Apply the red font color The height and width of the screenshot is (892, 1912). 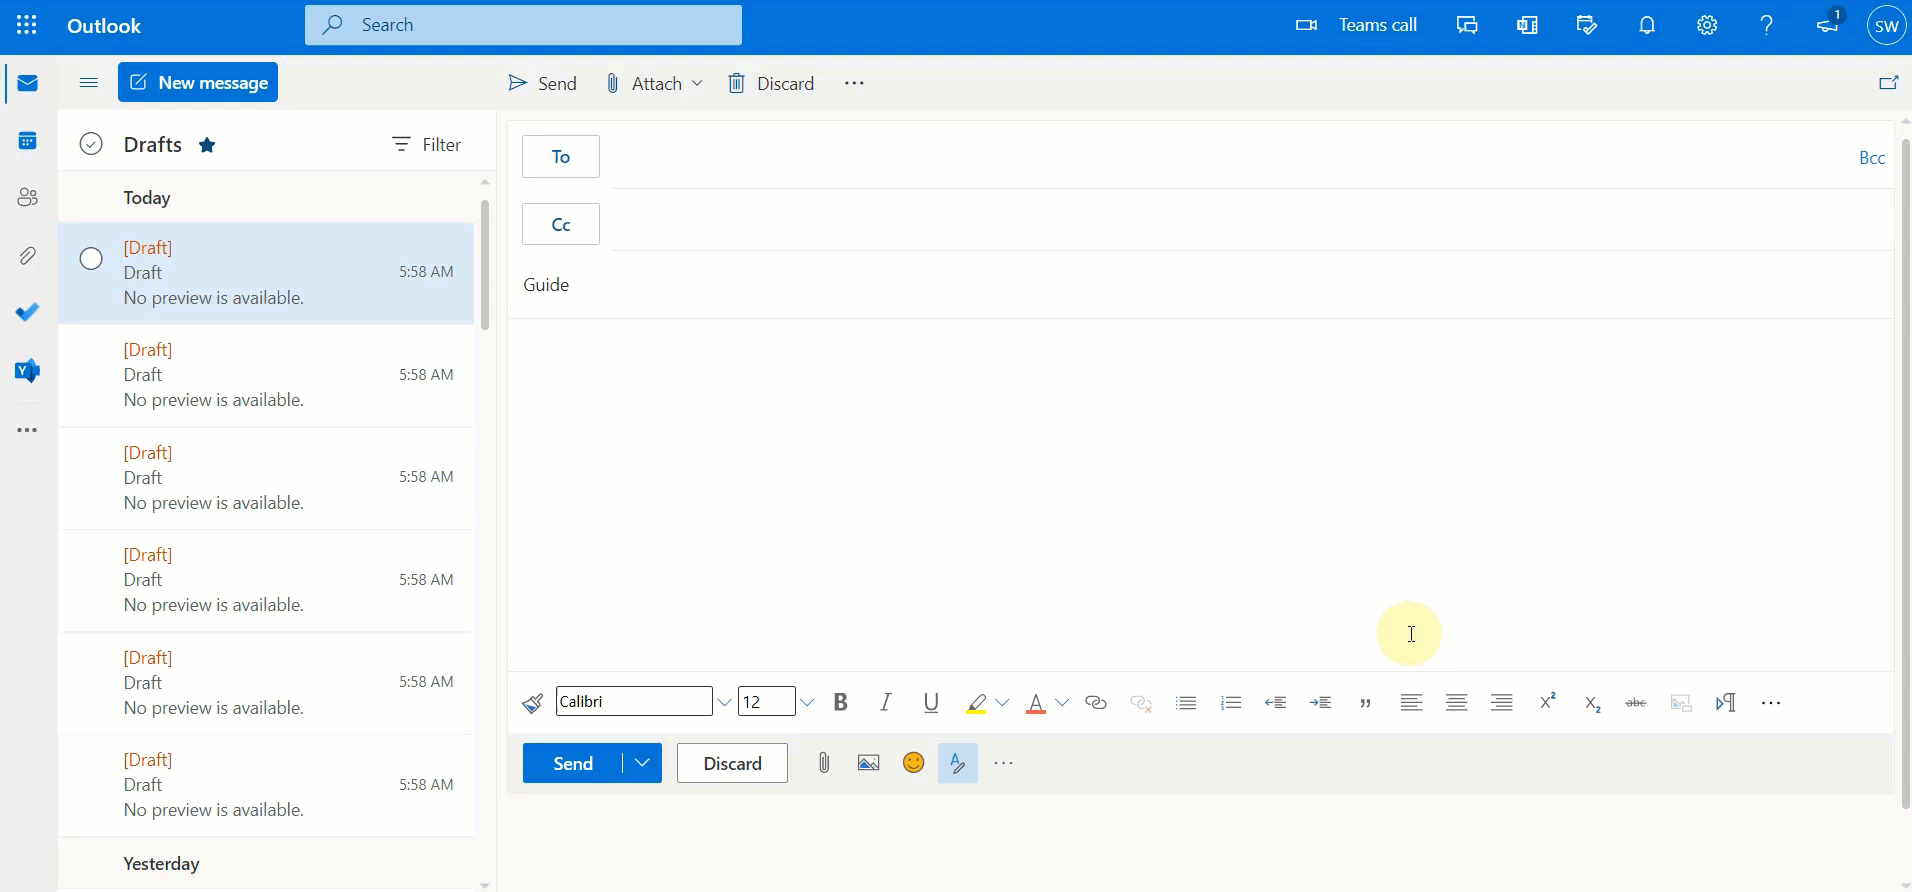(x=1036, y=703)
